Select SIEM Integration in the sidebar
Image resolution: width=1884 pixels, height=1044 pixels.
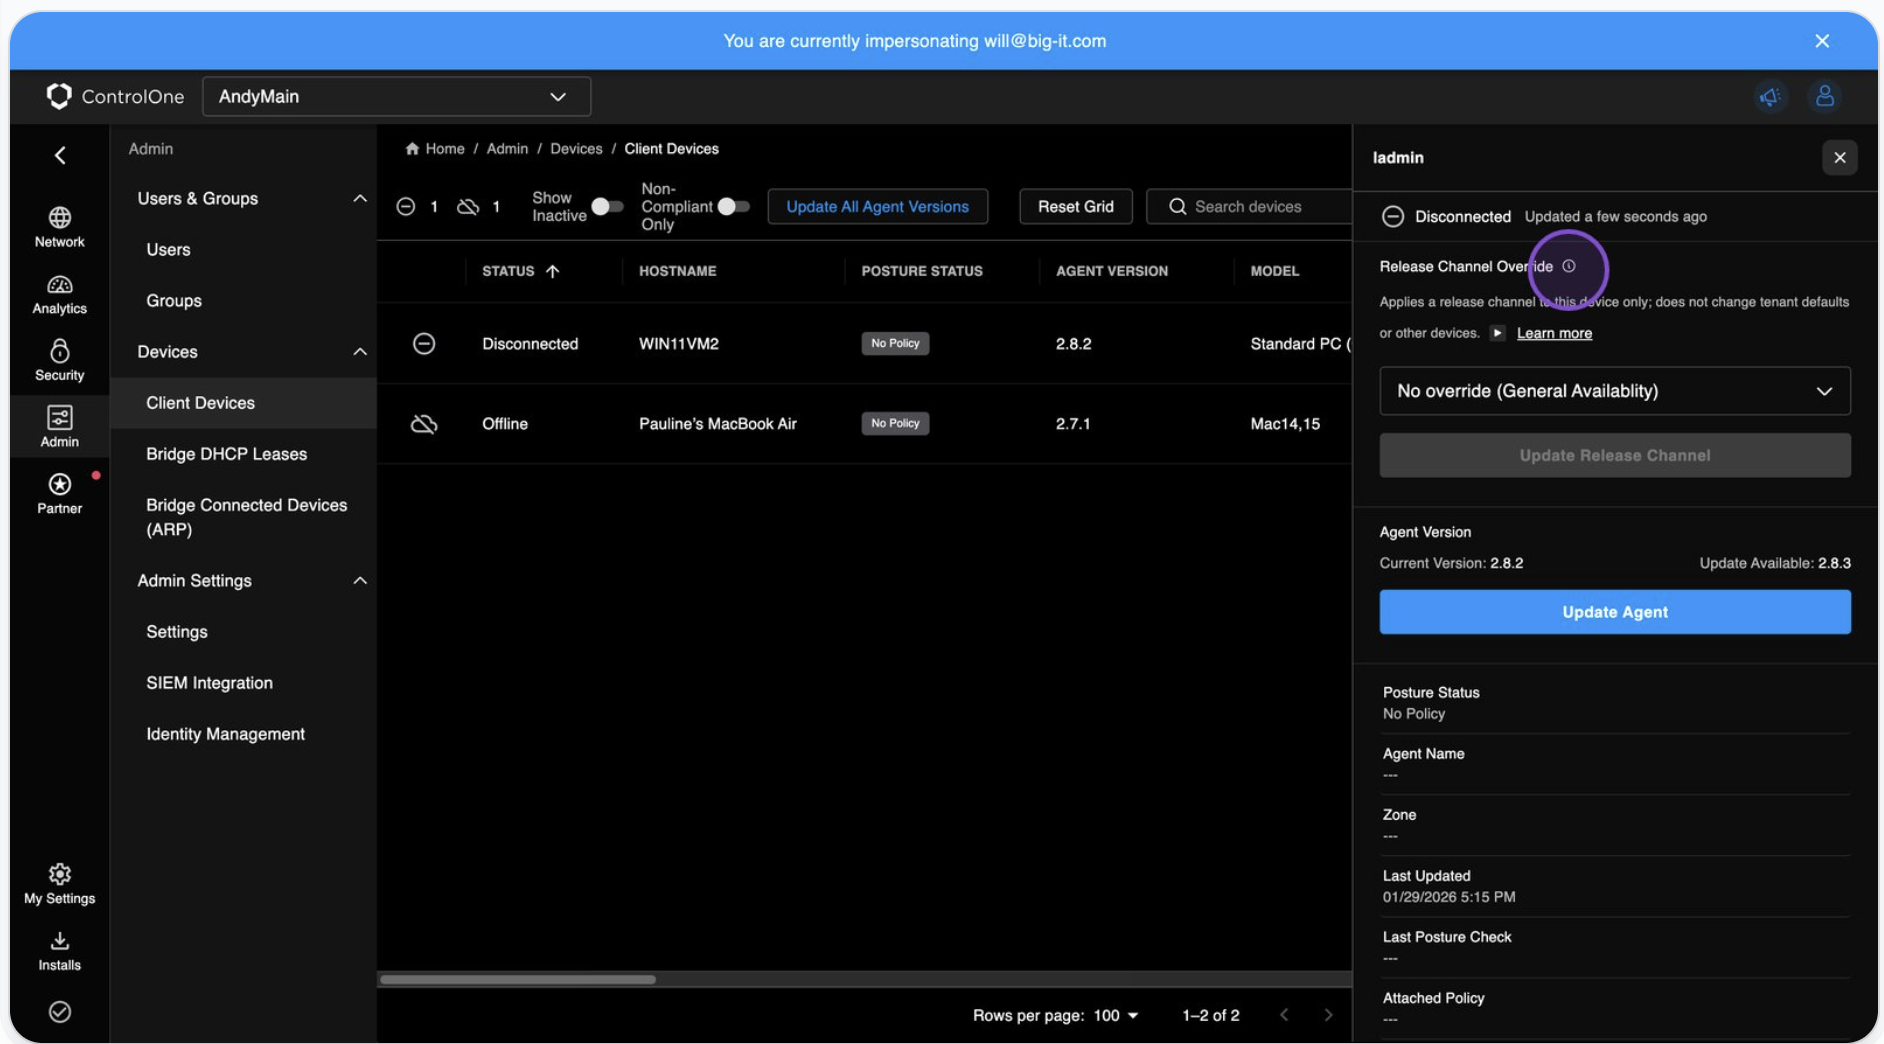(x=209, y=682)
